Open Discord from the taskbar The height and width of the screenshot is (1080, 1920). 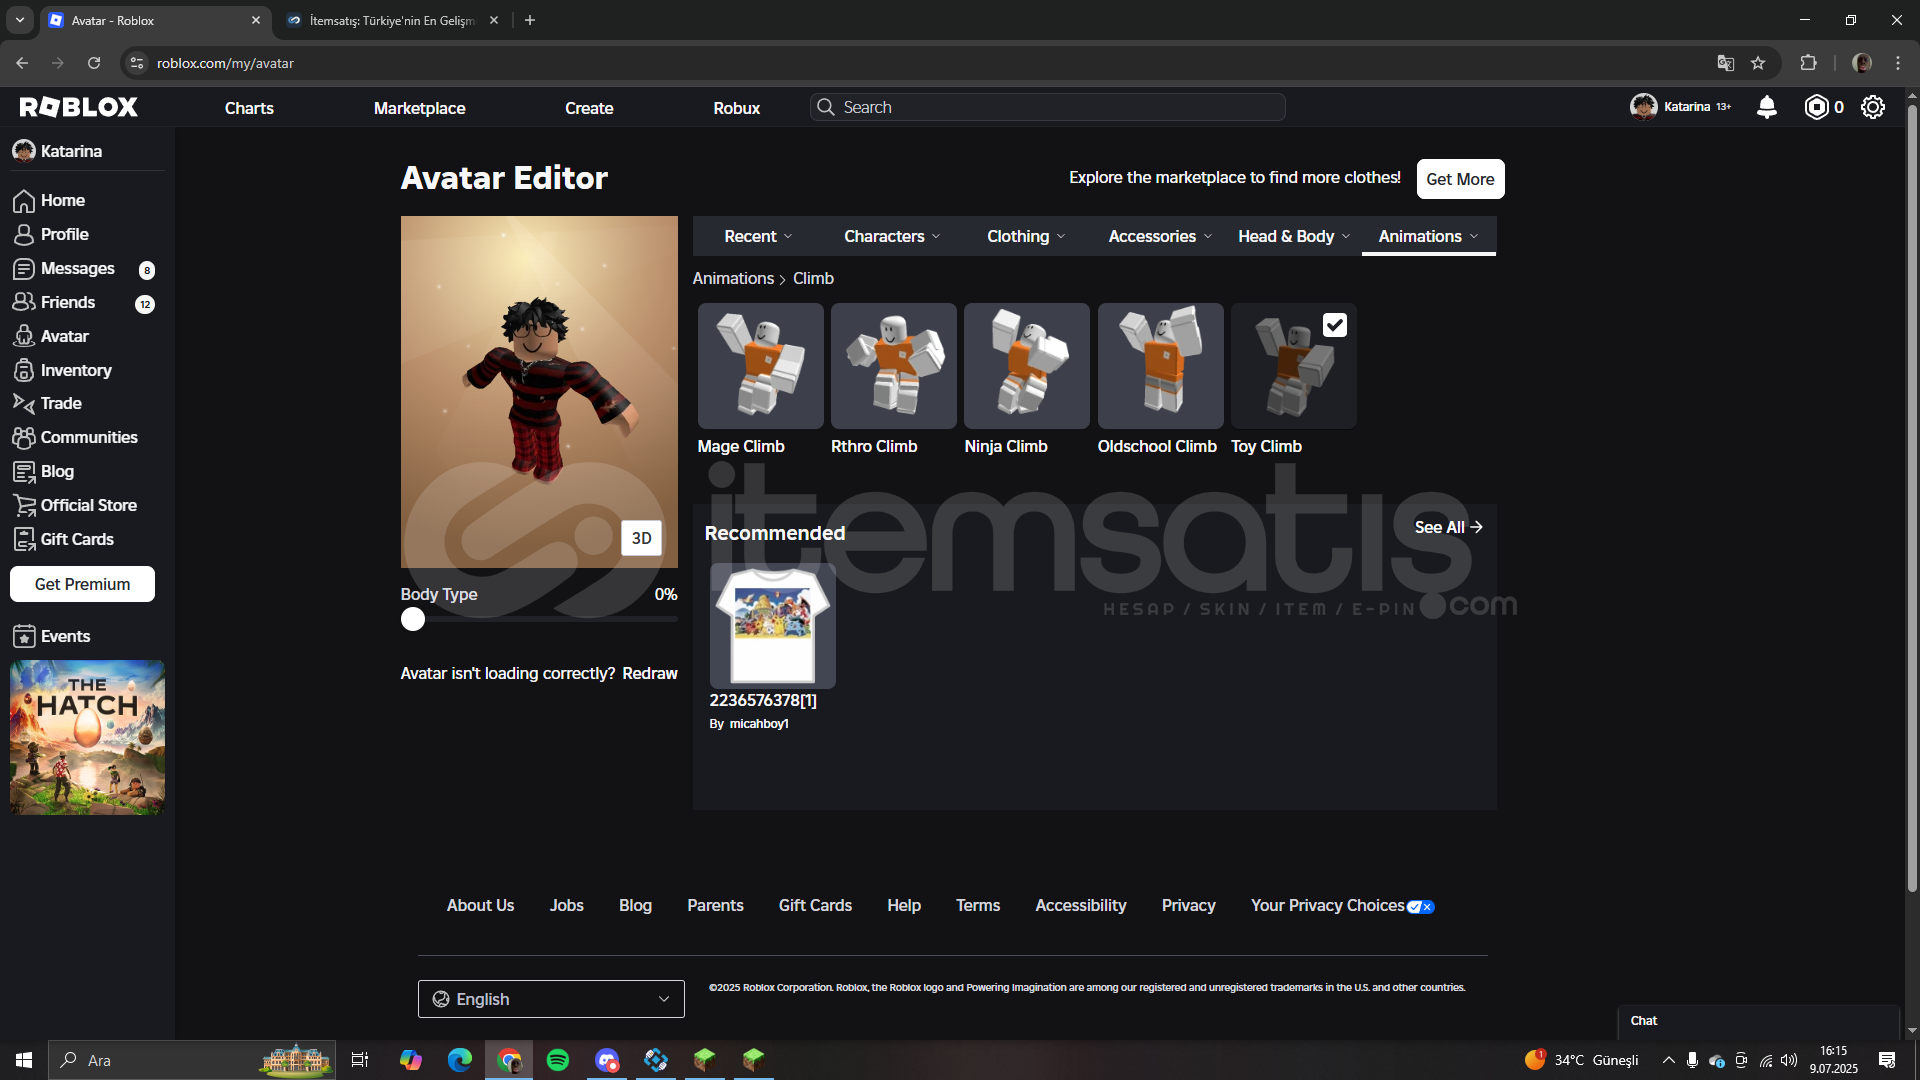coord(607,1060)
